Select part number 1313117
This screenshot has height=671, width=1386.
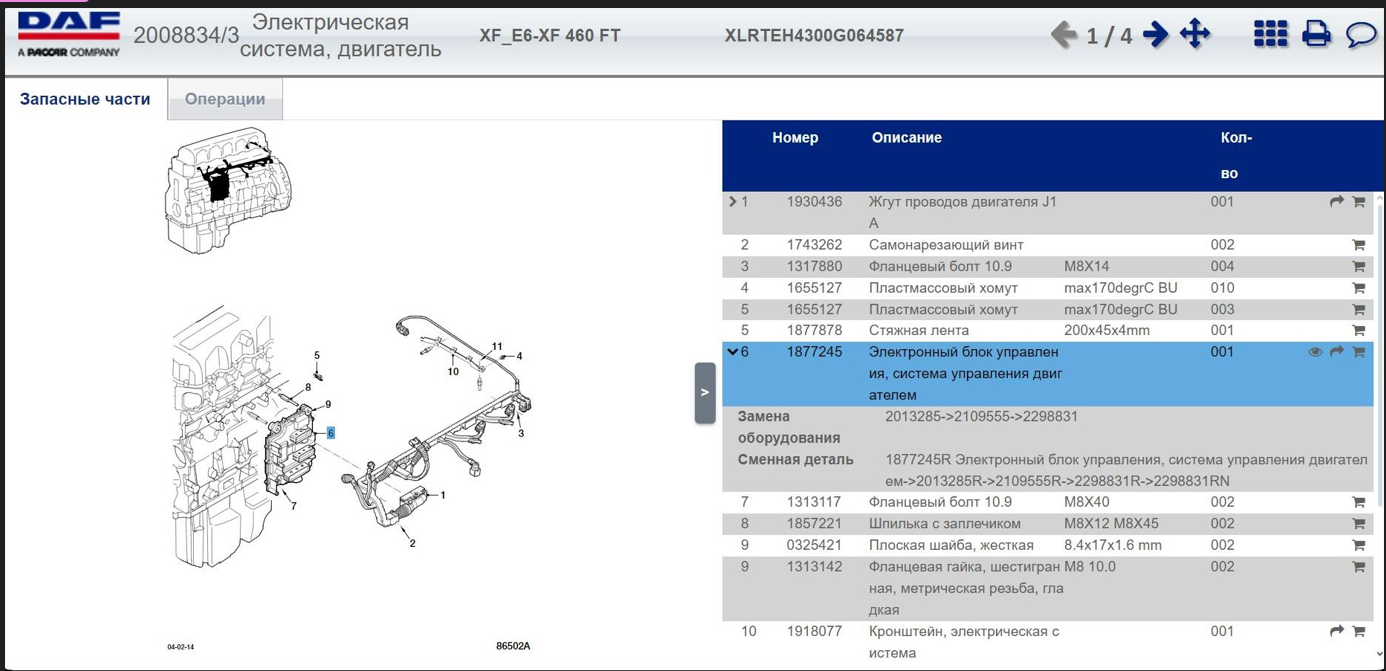pos(814,502)
